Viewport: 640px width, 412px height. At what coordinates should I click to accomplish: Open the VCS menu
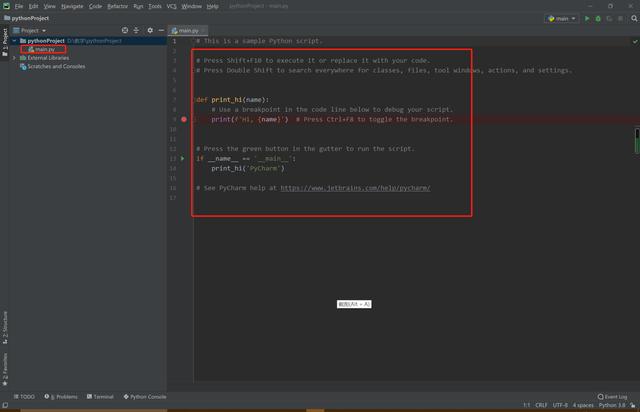(171, 6)
